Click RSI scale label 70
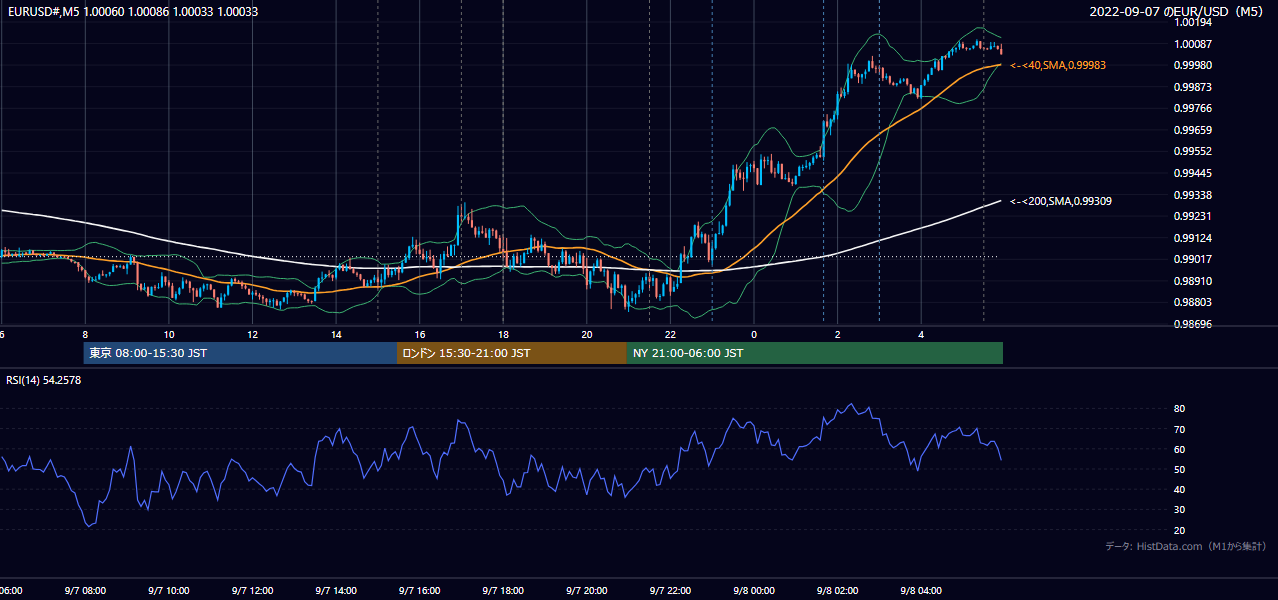 pyautogui.click(x=1179, y=429)
